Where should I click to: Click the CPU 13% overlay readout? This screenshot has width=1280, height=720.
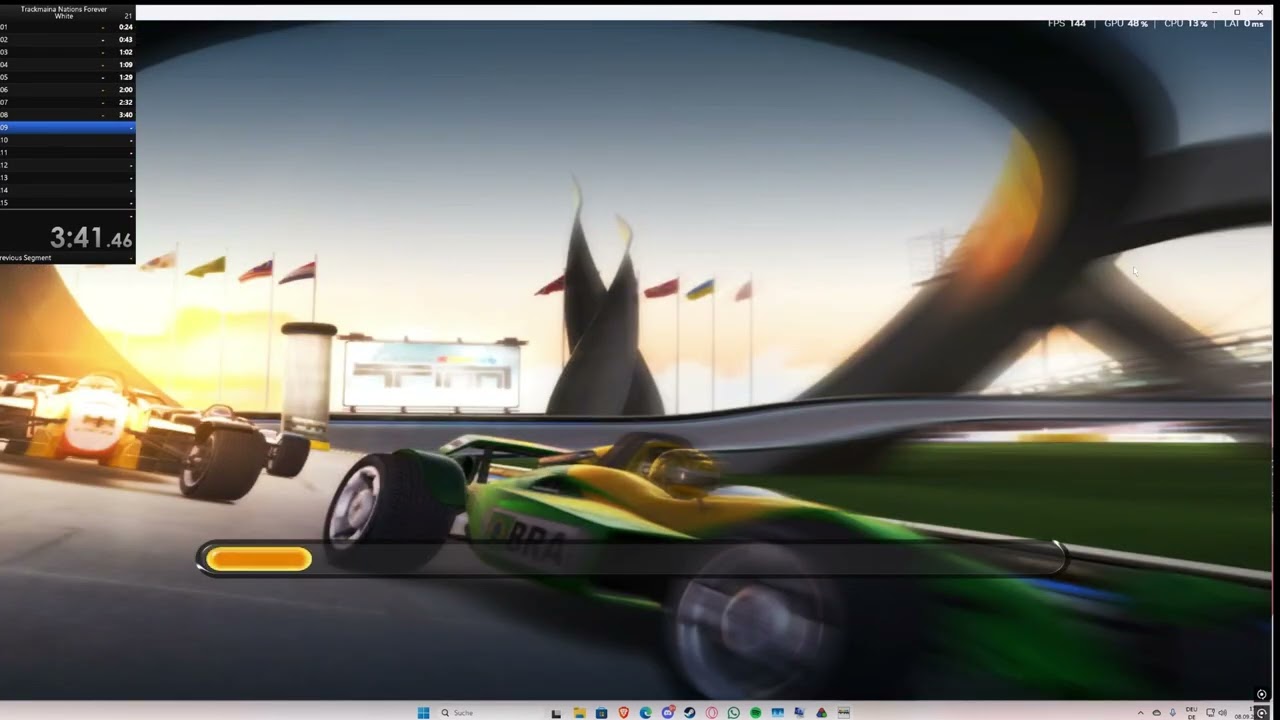pos(1186,23)
